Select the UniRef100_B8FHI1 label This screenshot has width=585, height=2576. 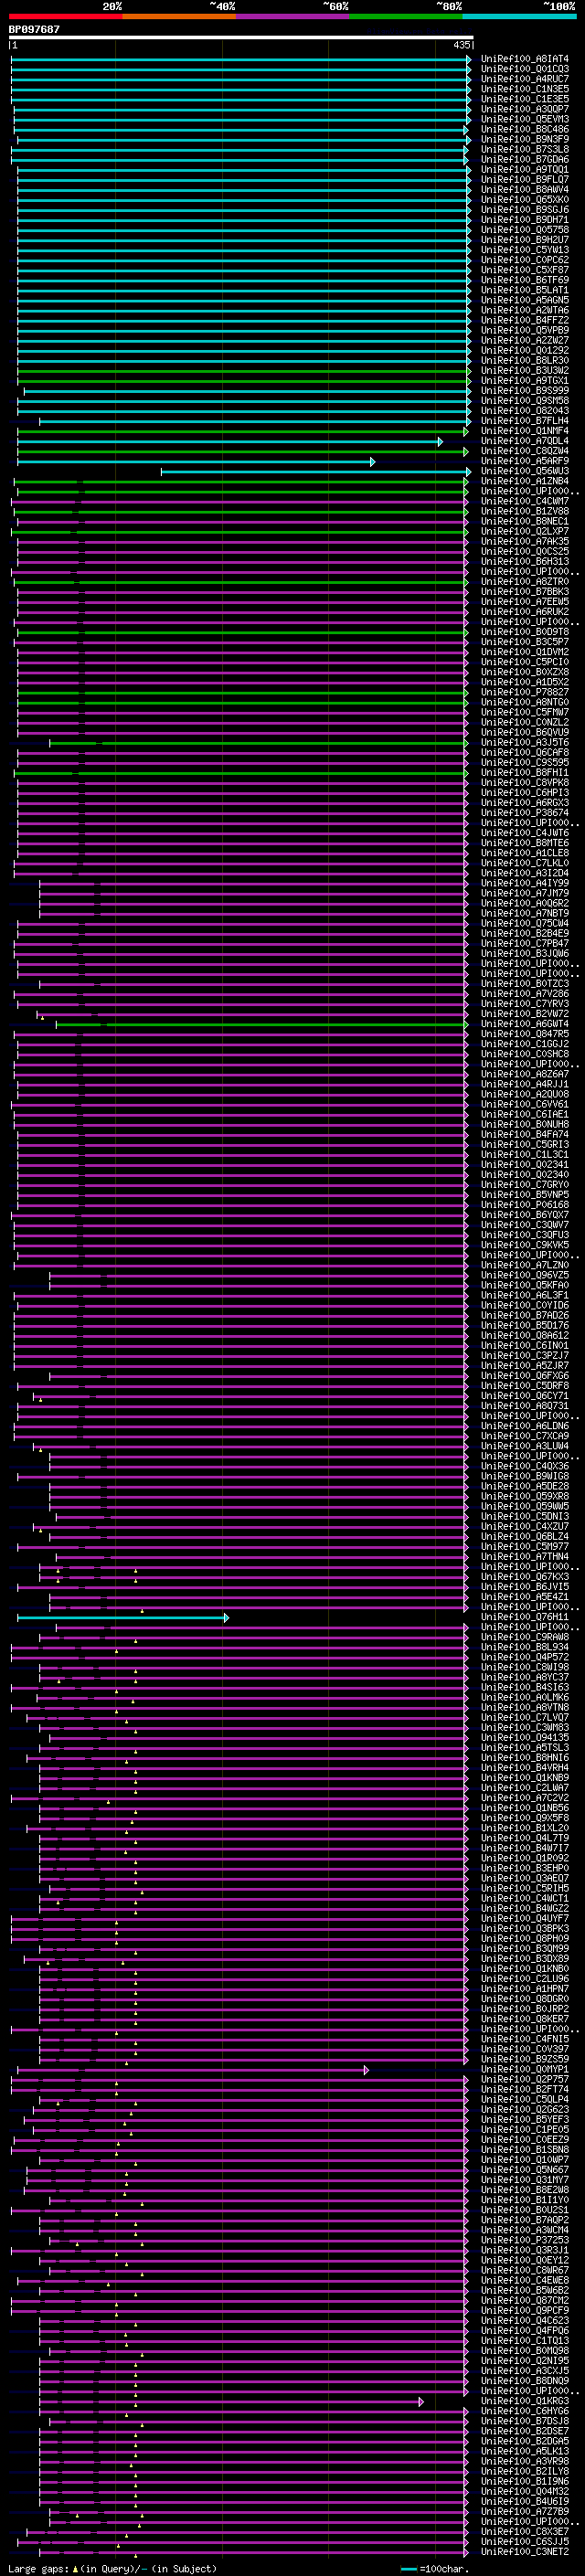point(525,772)
